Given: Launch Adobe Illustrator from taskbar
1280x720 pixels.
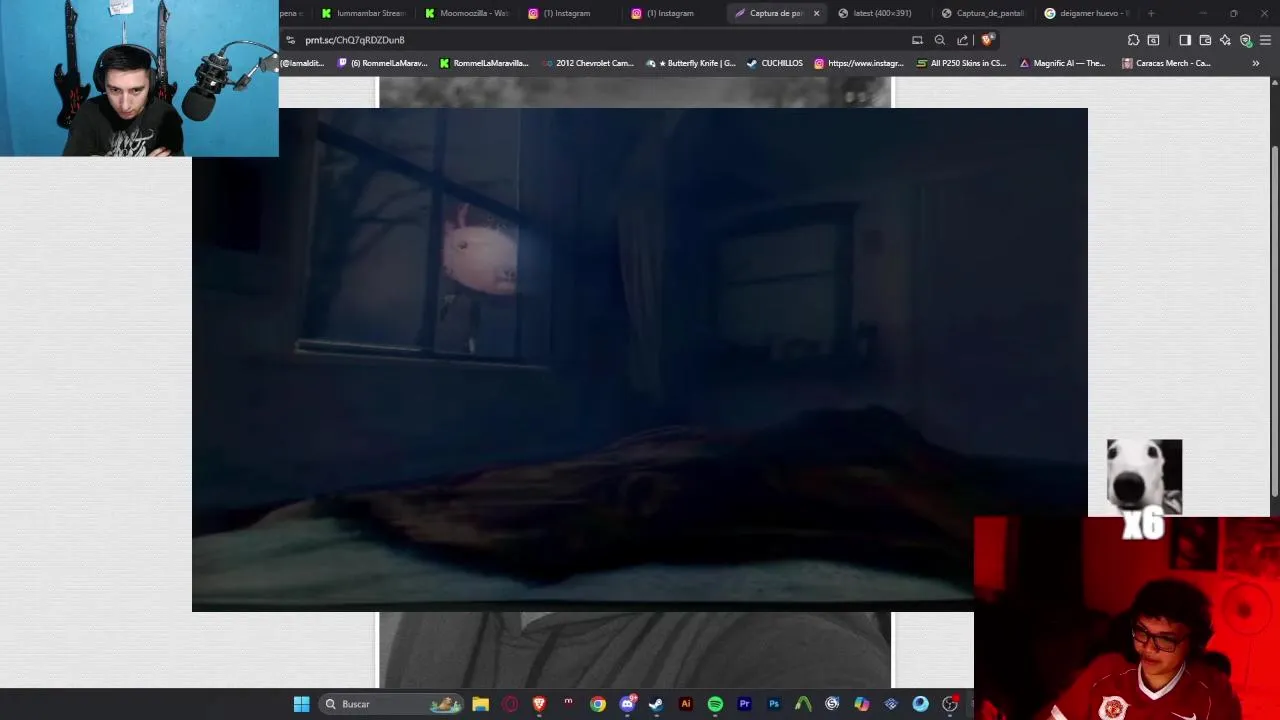Looking at the screenshot, I should point(685,704).
